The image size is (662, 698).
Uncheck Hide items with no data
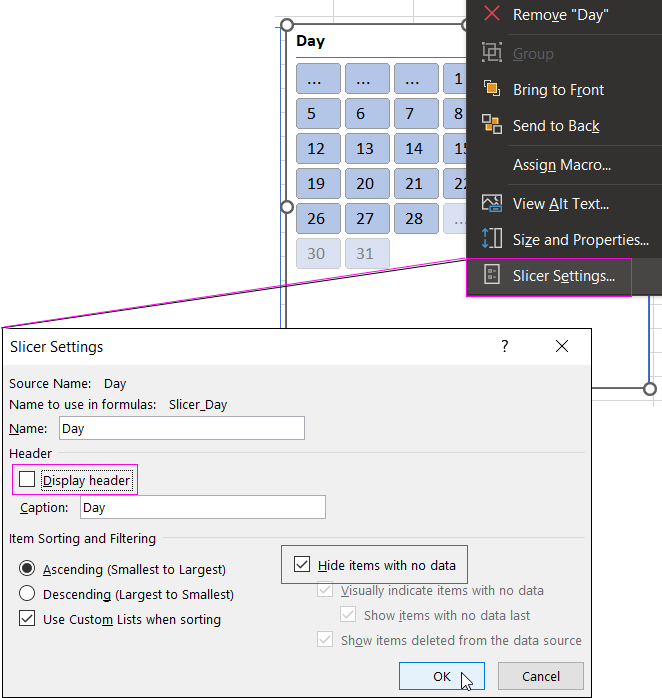point(302,565)
